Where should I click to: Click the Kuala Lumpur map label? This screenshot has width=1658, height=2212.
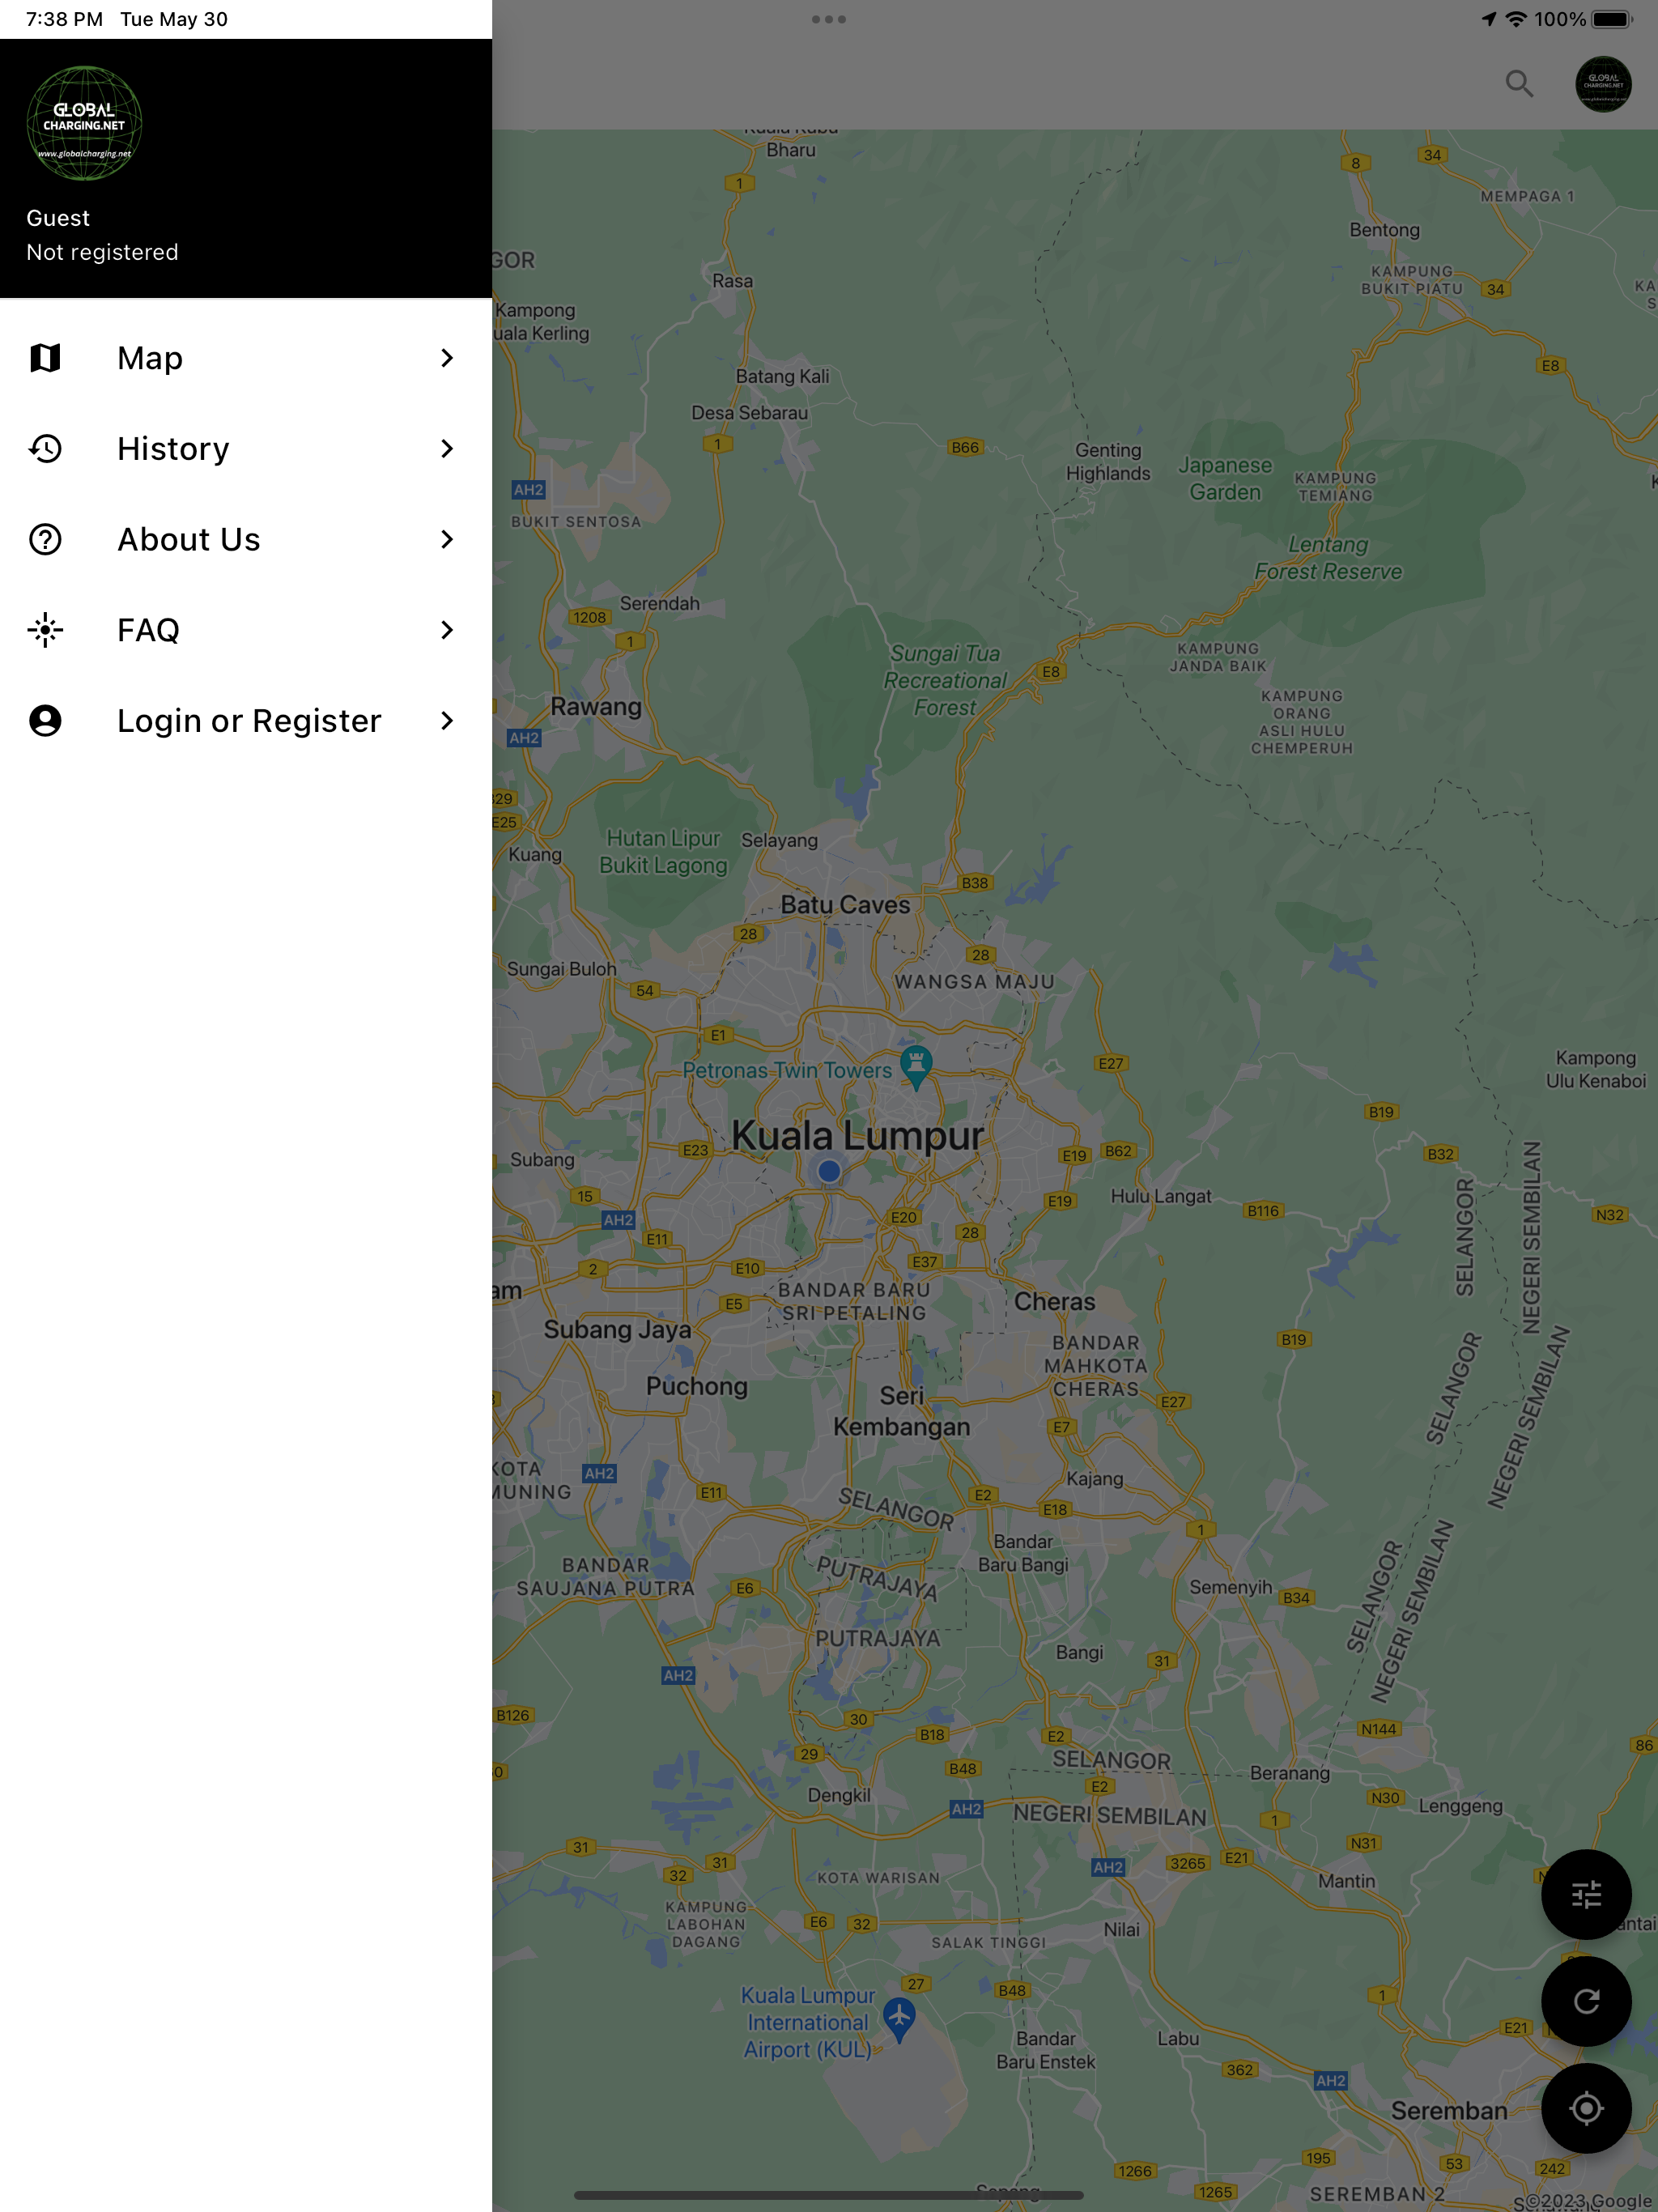[x=857, y=1135]
